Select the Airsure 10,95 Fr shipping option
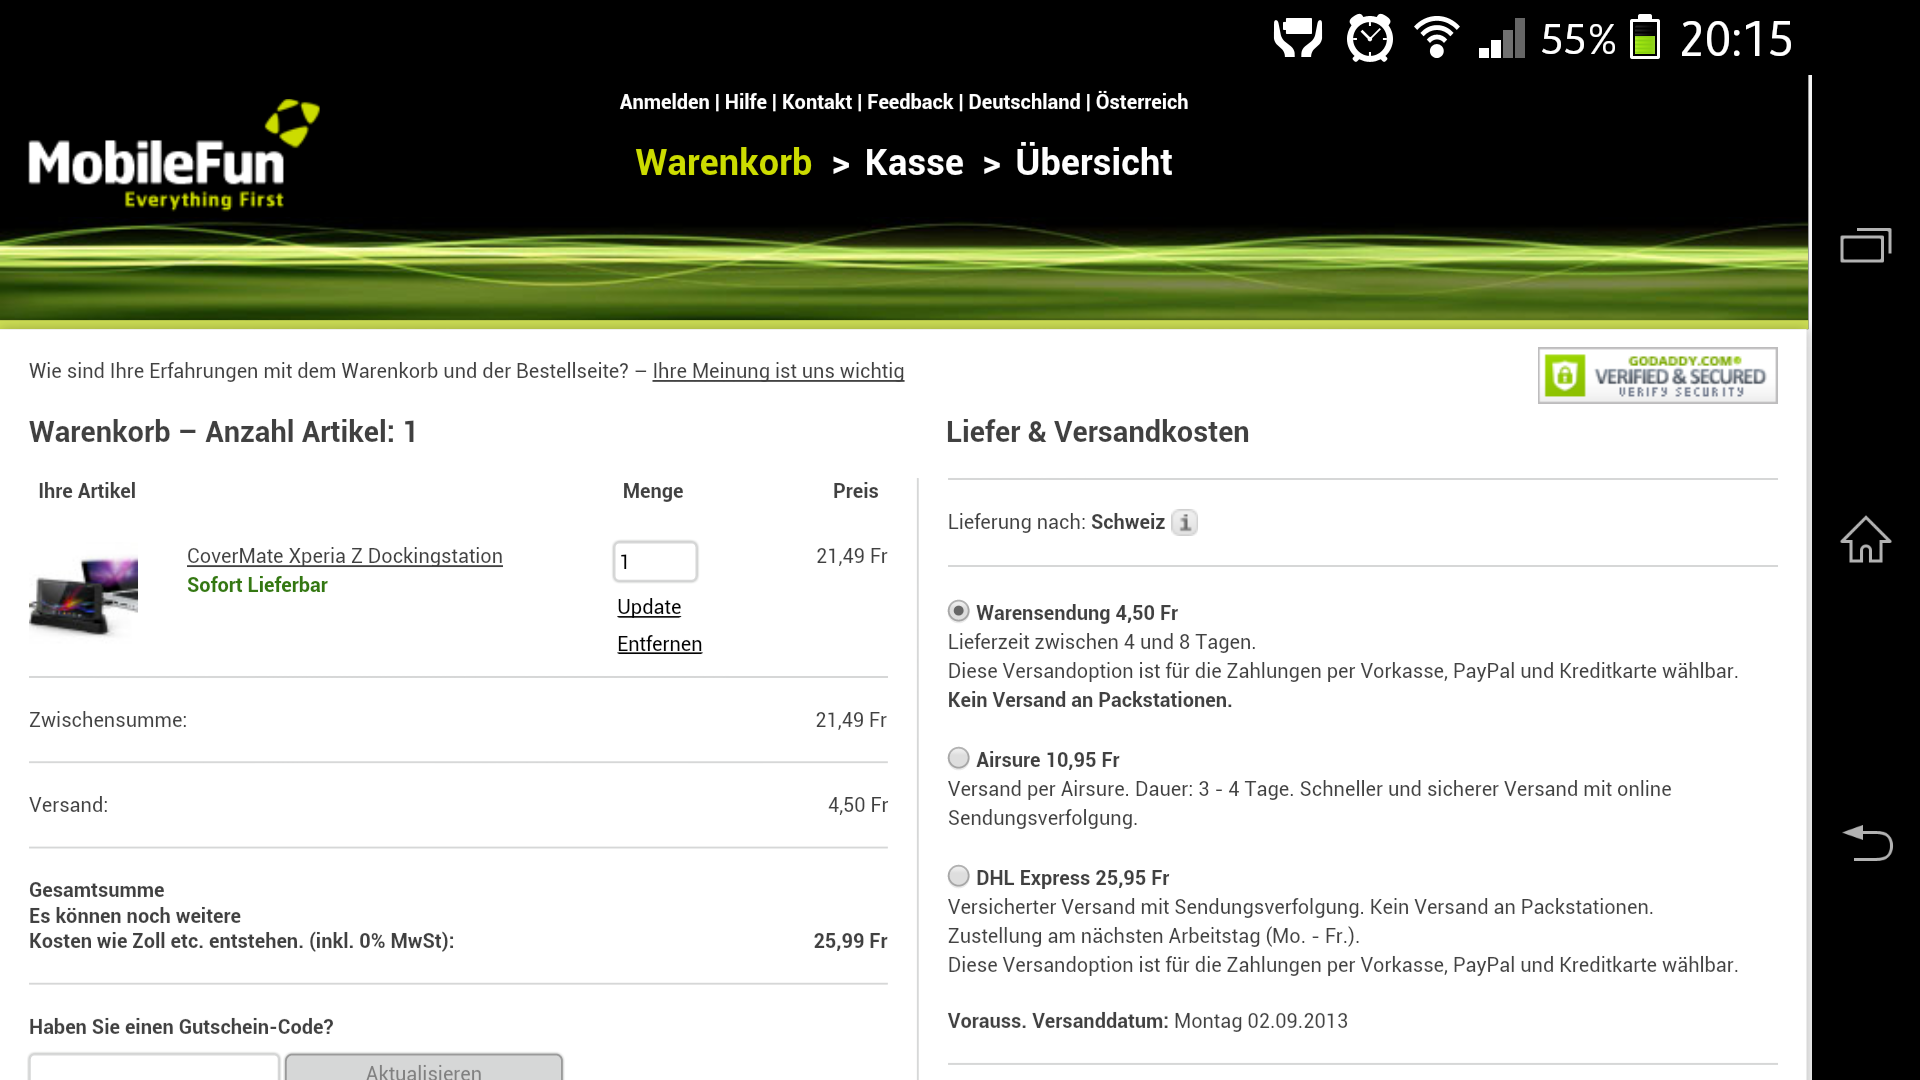1920x1080 pixels. tap(958, 758)
